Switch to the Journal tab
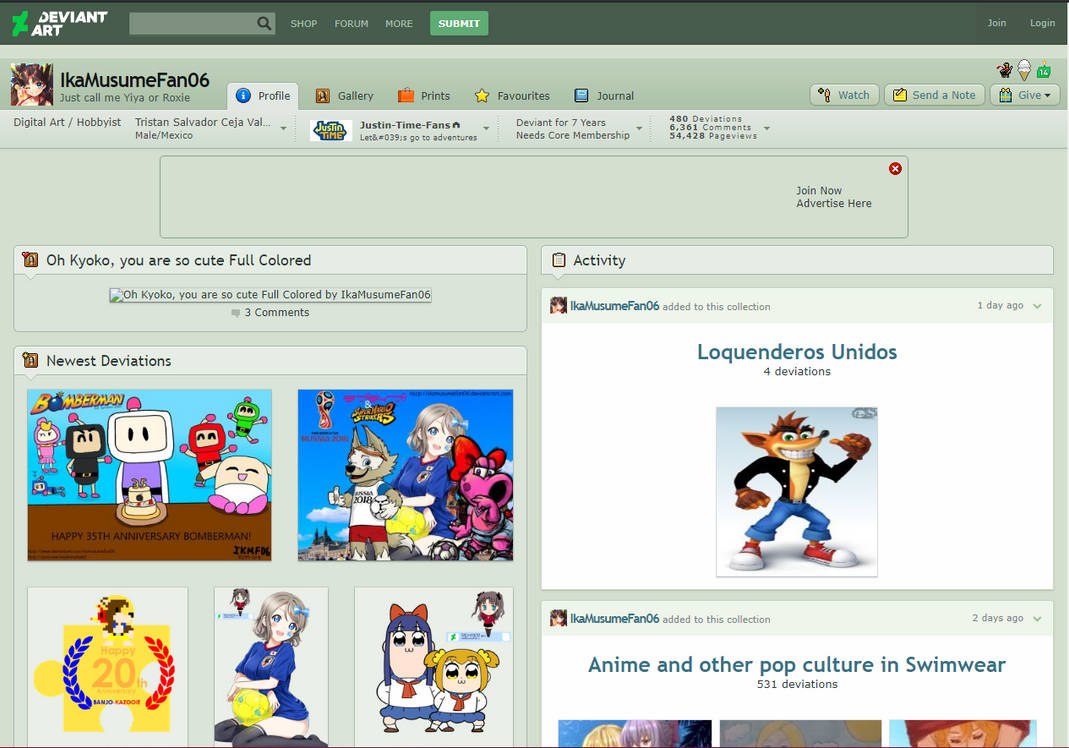1069x748 pixels. click(604, 95)
